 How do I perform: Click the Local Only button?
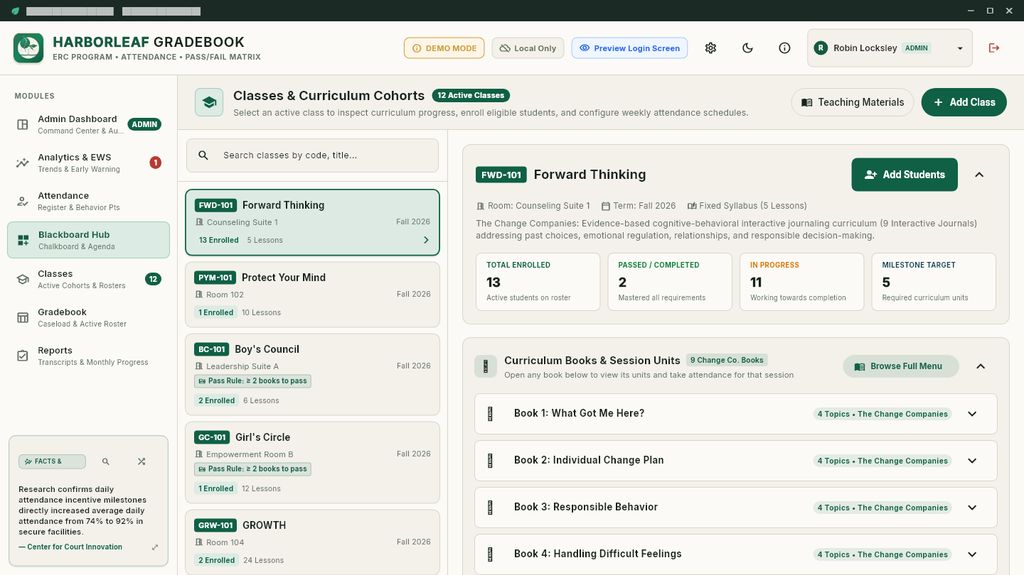tap(528, 48)
